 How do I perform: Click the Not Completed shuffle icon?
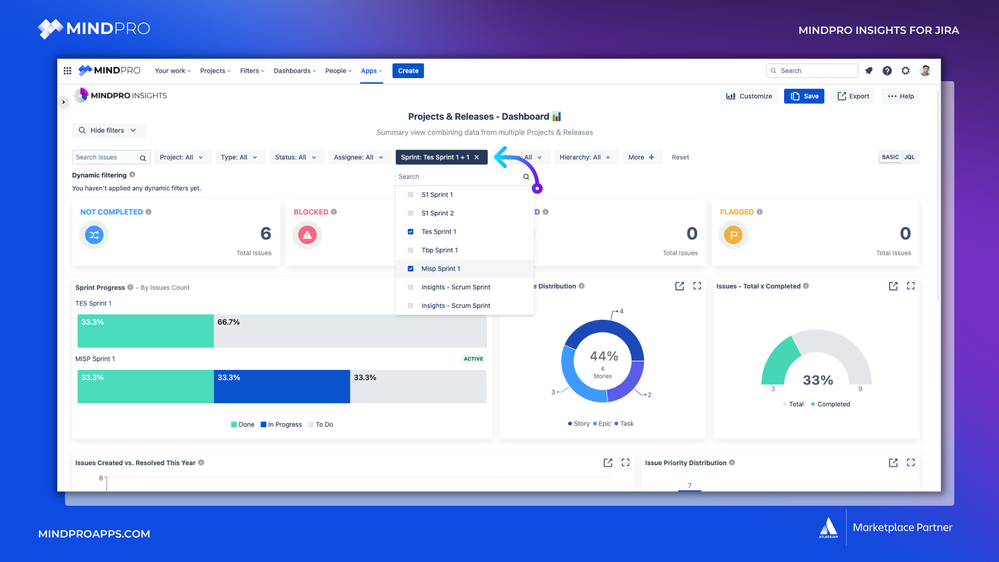(94, 235)
